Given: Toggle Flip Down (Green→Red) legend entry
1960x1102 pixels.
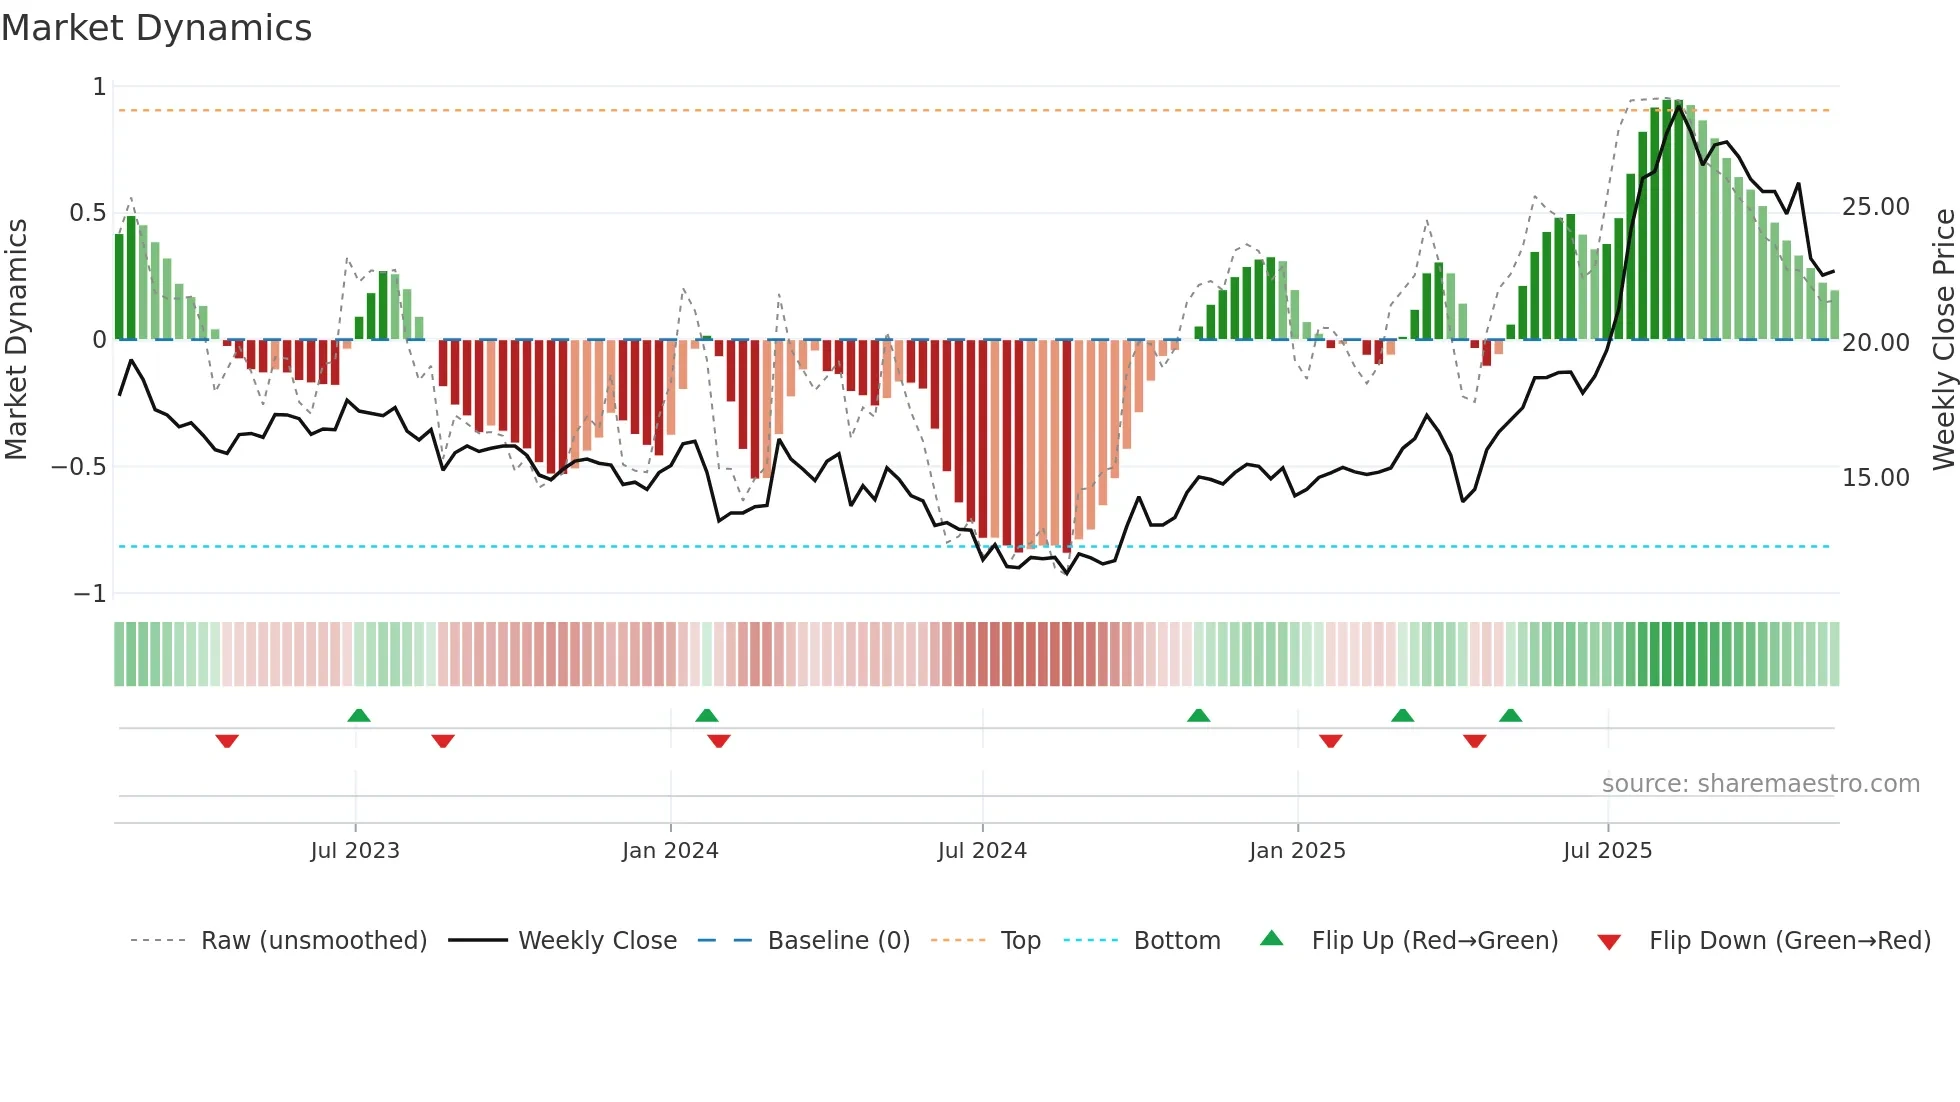Looking at the screenshot, I should [x=1764, y=941].
